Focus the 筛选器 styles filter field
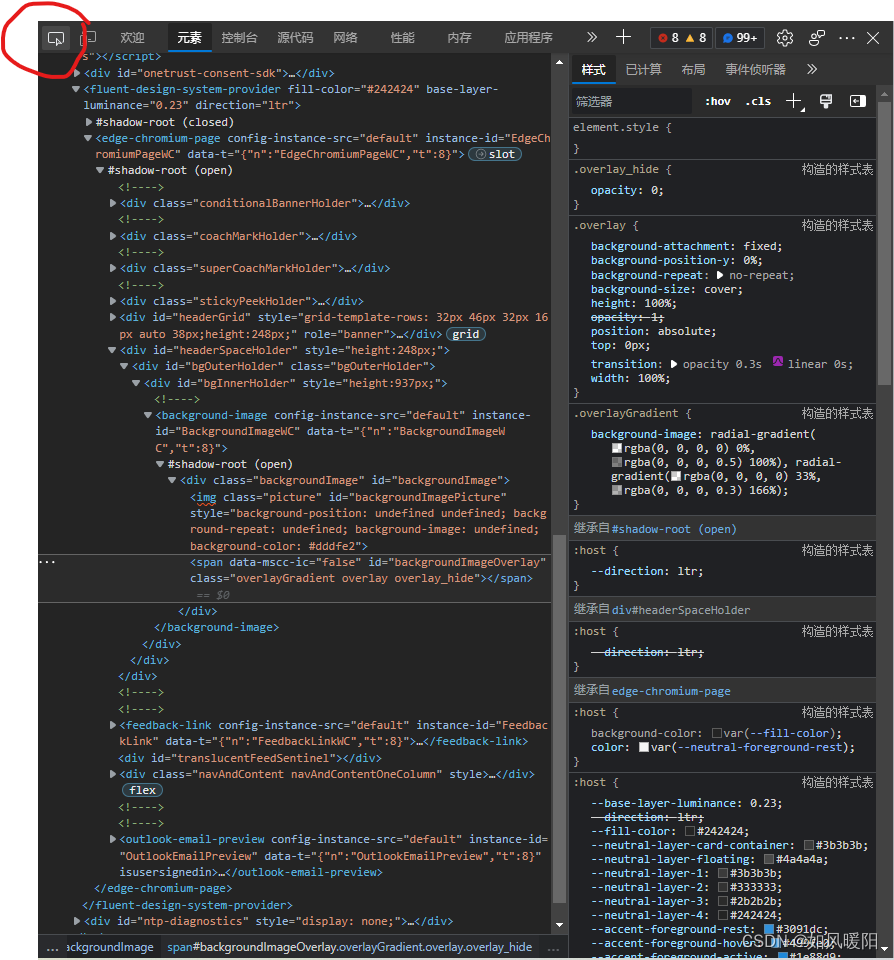Image resolution: width=894 pixels, height=960 pixels. 631,102
